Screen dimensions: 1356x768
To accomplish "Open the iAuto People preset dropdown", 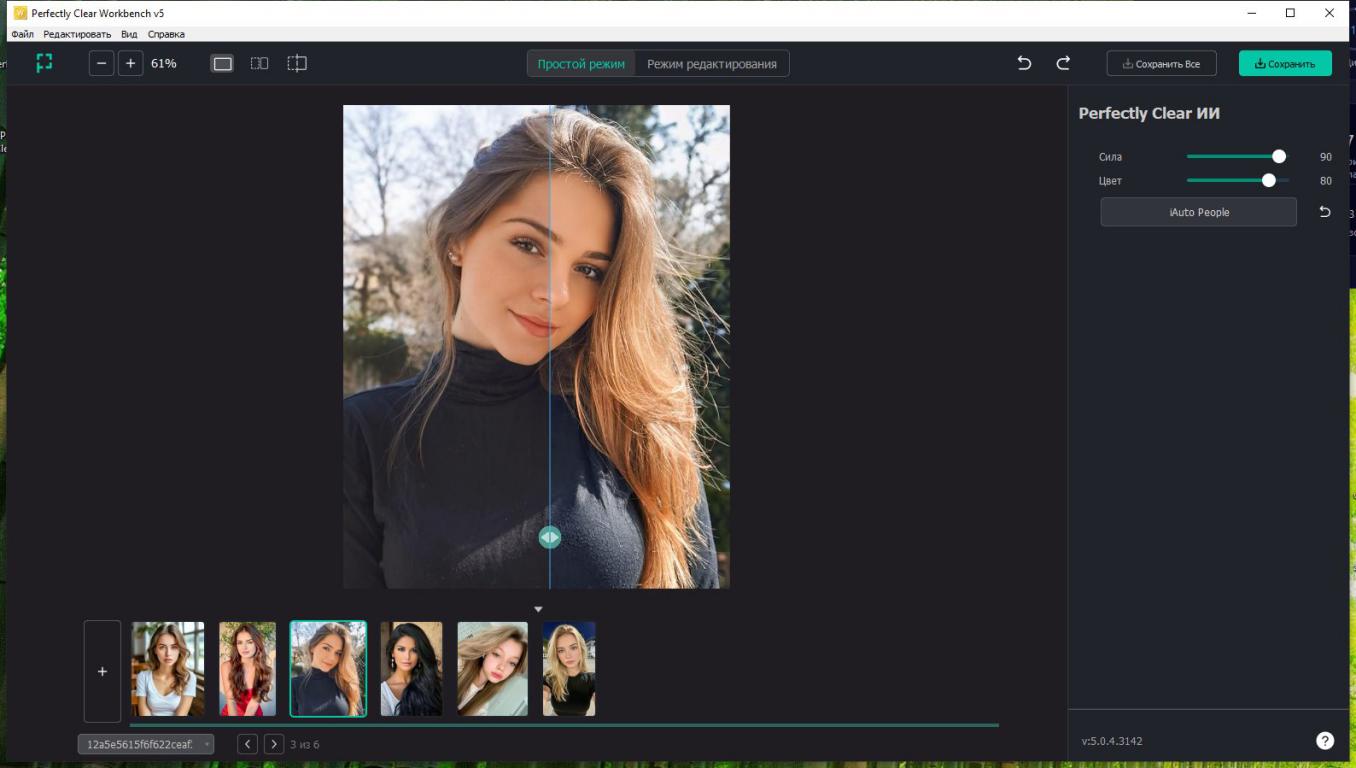I will coord(1198,212).
